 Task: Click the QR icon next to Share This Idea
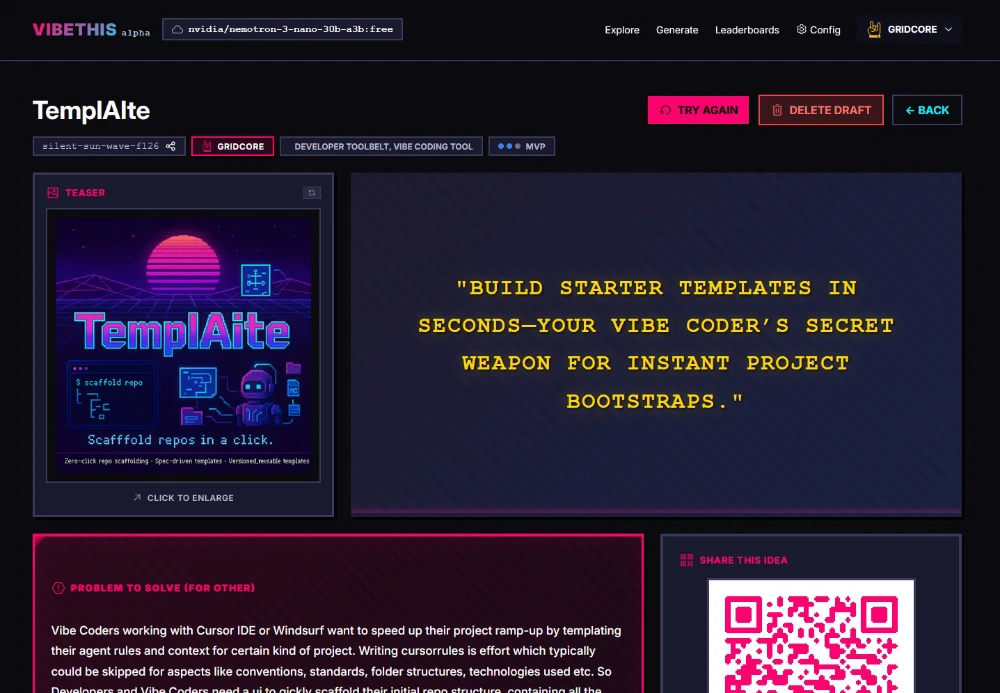[x=686, y=560]
